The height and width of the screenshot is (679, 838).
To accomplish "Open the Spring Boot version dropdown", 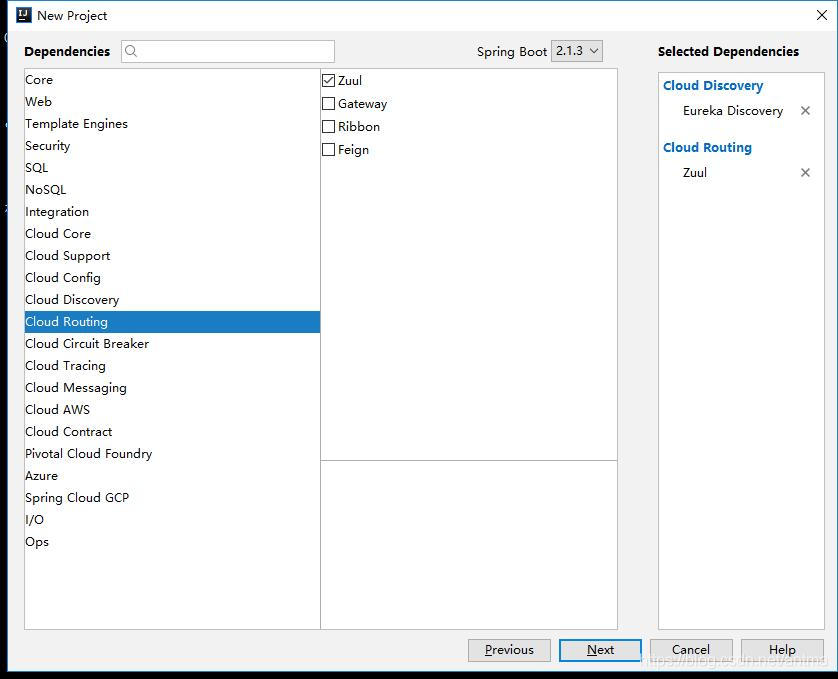I will (577, 51).
